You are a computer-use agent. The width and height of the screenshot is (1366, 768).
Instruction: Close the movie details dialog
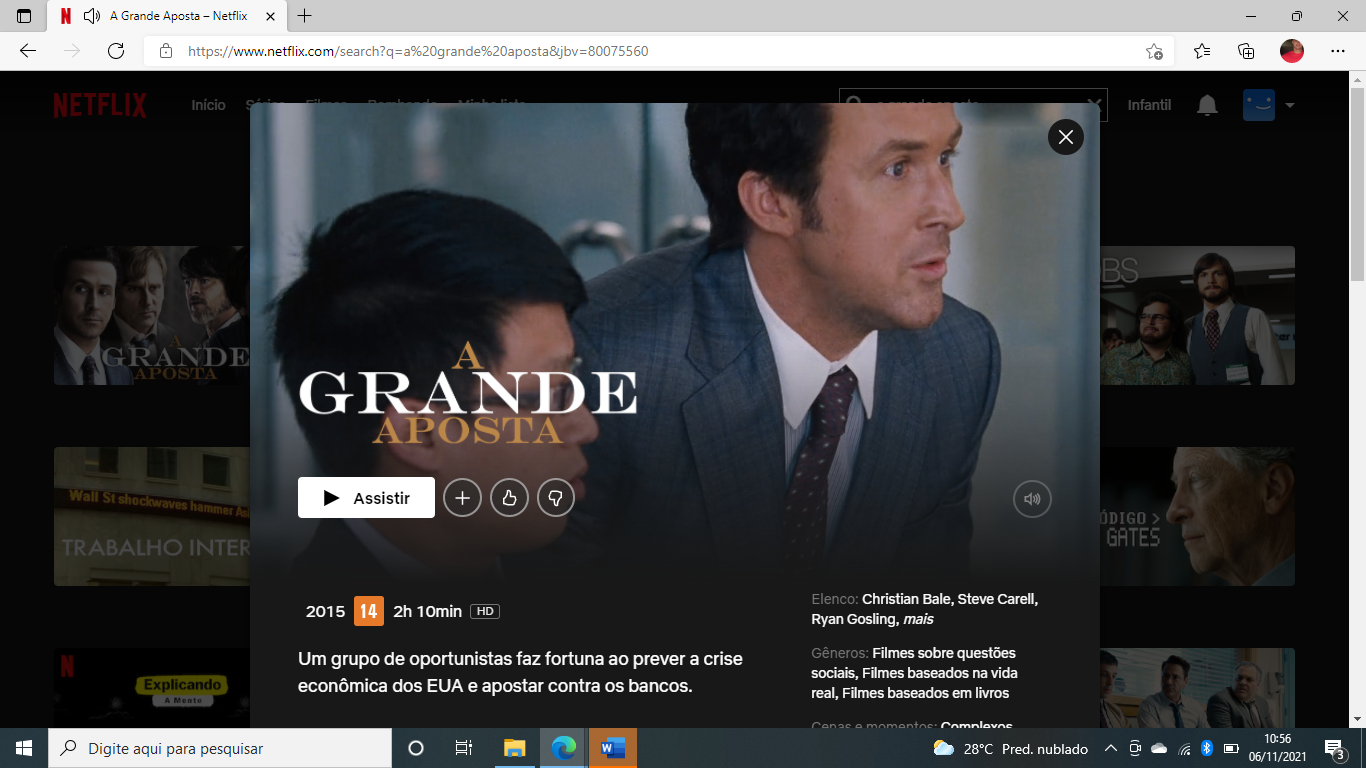(1065, 137)
